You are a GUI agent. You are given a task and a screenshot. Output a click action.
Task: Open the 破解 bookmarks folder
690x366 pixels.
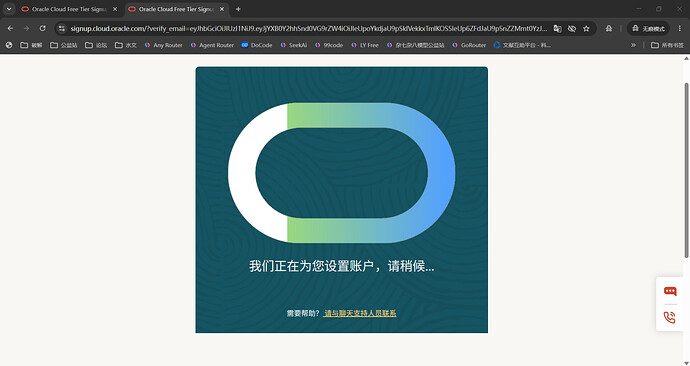click(x=31, y=45)
